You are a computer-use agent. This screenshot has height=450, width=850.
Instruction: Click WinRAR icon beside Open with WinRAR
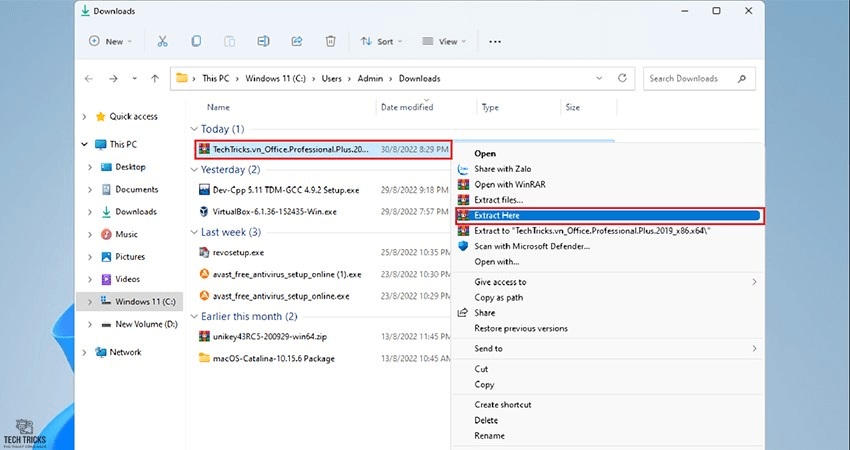coord(463,184)
